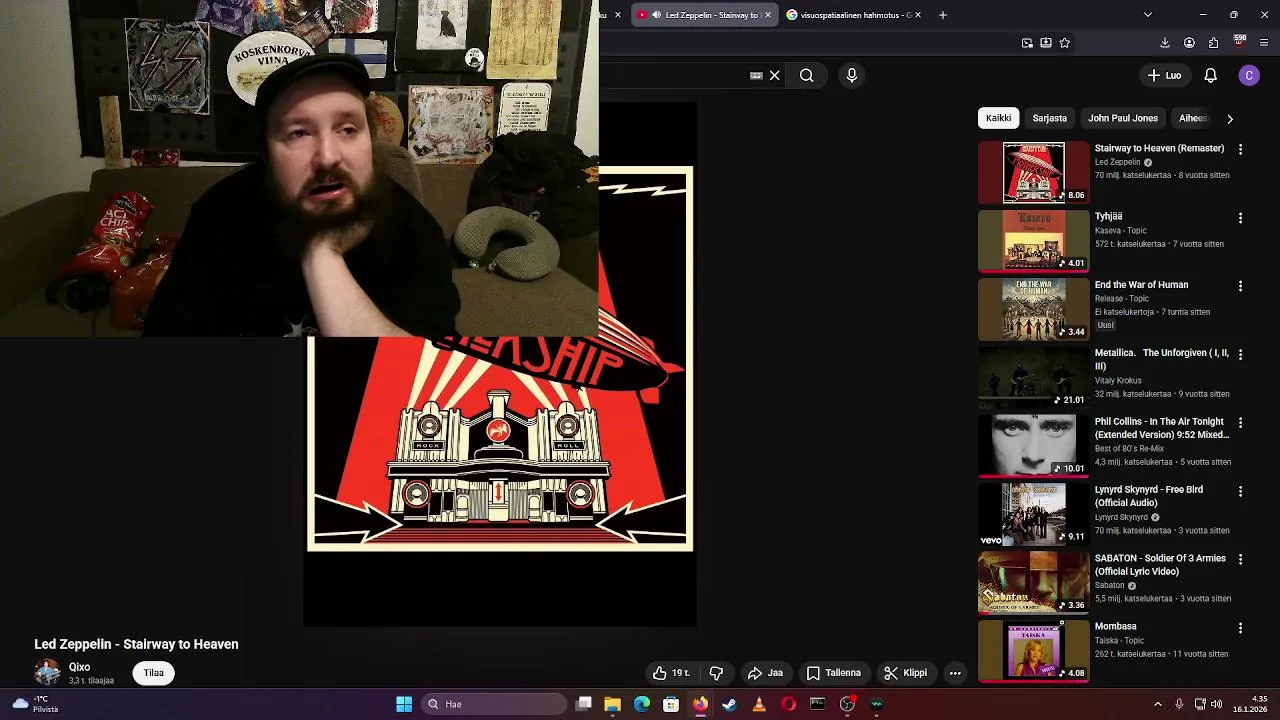The height and width of the screenshot is (720, 1280).
Task: Open the browser extensions puzzle icon
Action: pyautogui.click(x=1213, y=43)
